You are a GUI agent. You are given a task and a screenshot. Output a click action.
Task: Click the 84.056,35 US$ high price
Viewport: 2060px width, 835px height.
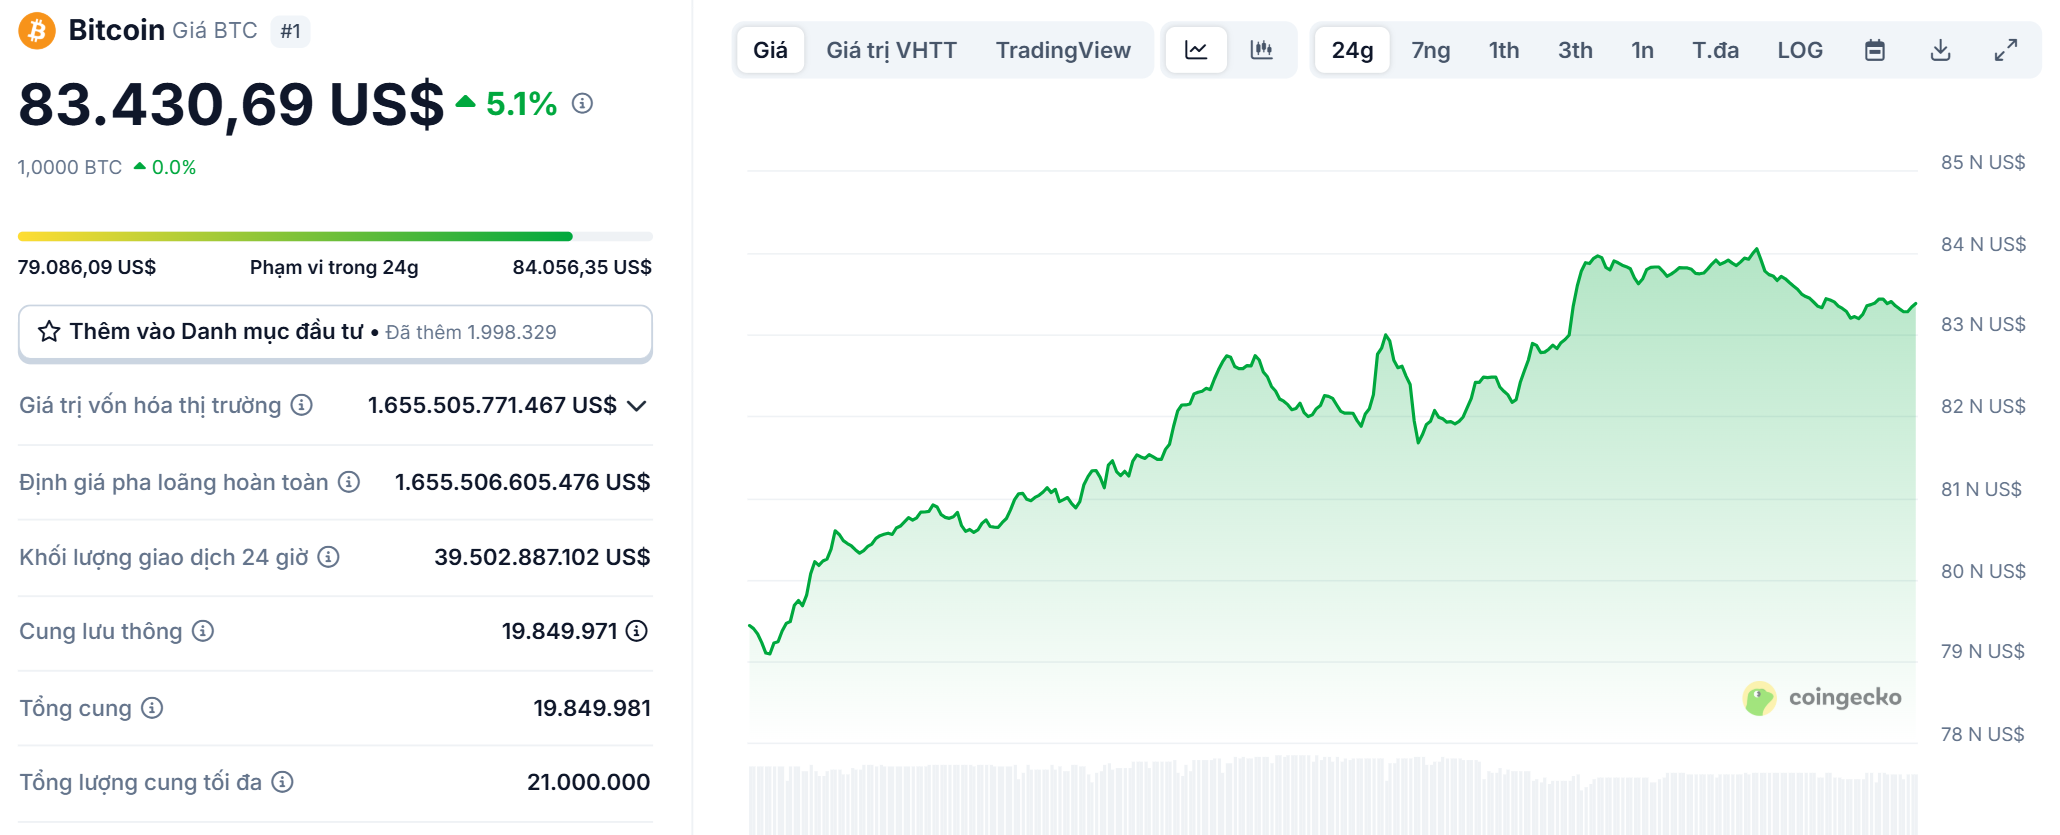coord(582,267)
